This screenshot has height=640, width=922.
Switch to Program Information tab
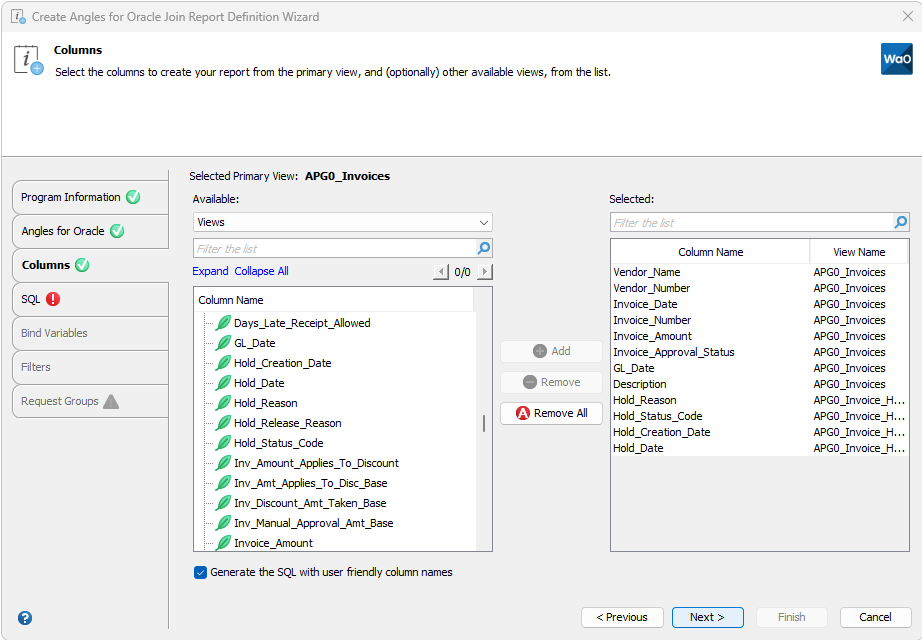[x=71, y=197]
